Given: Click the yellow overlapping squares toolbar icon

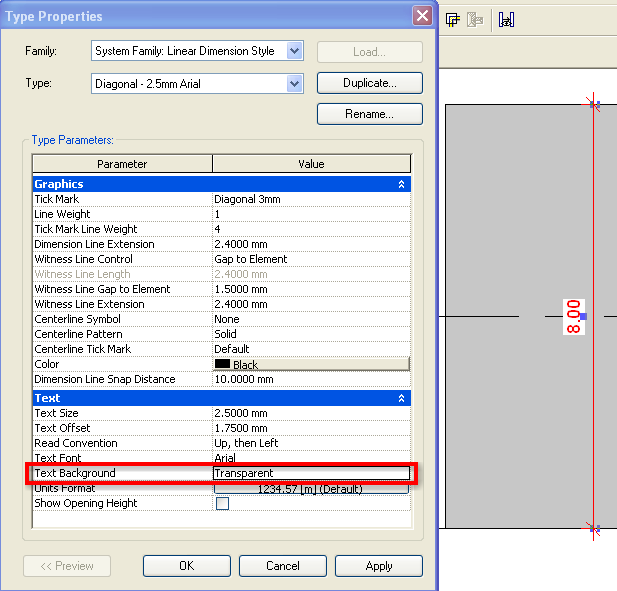Looking at the screenshot, I should pos(453,19).
